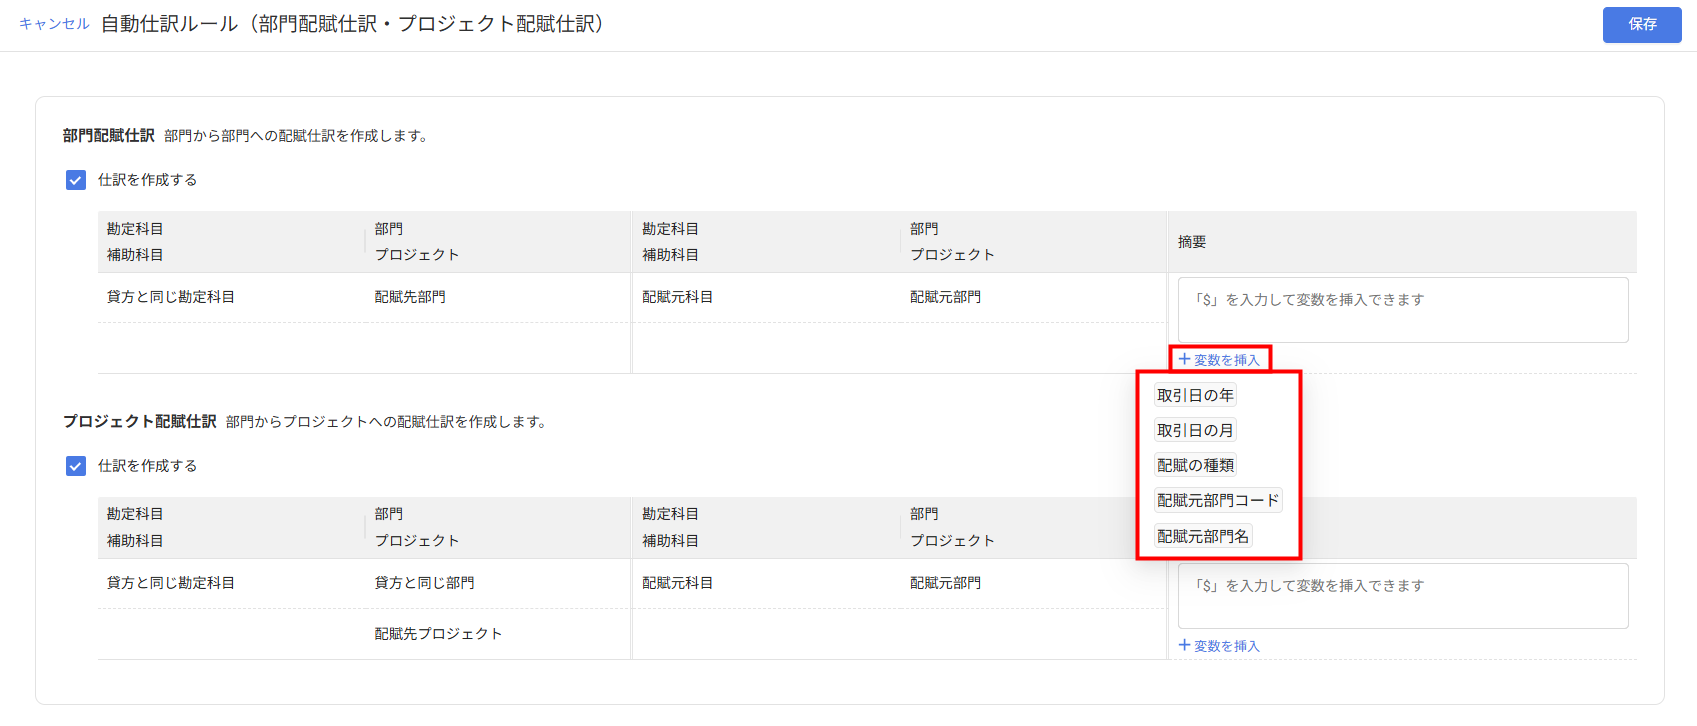Viewport: 1697px width, 726px height.
Task: Focus the 摘要 text box for 部門配賦仕訳
Action: point(1402,310)
